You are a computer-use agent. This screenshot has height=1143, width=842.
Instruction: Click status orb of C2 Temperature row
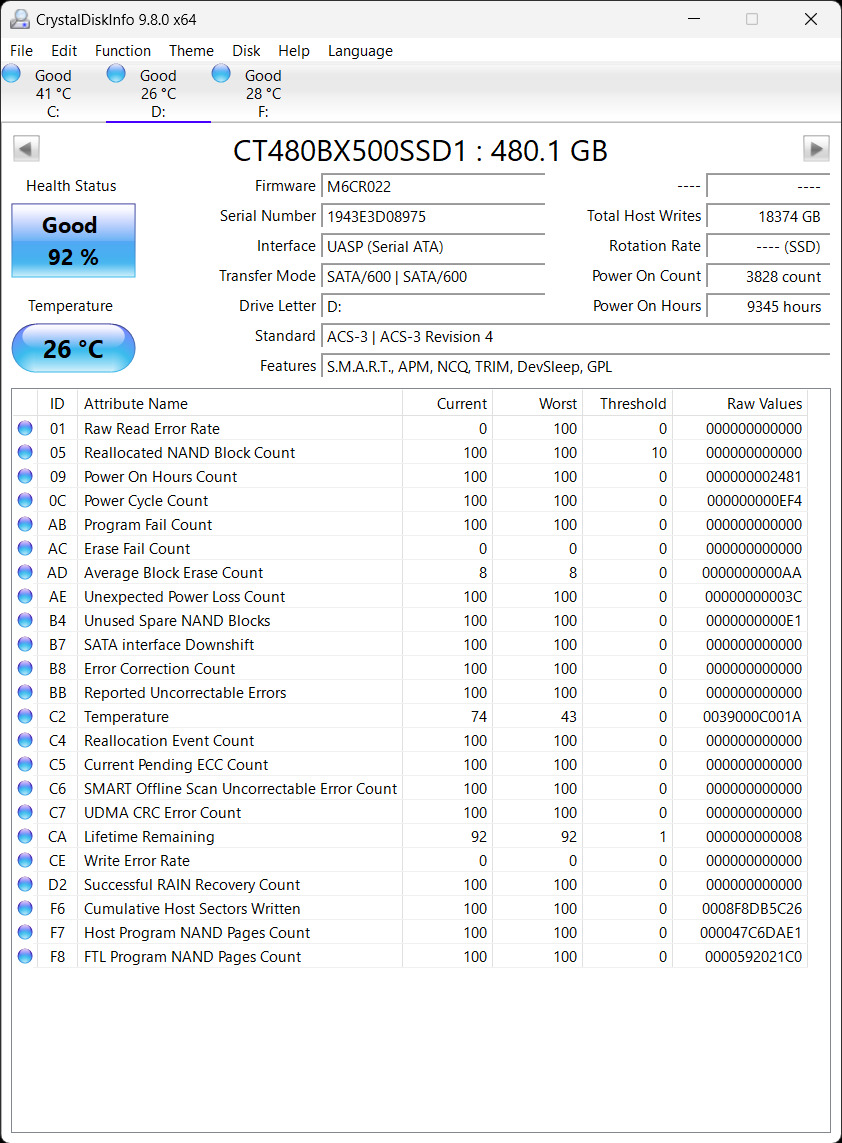(x=26, y=717)
